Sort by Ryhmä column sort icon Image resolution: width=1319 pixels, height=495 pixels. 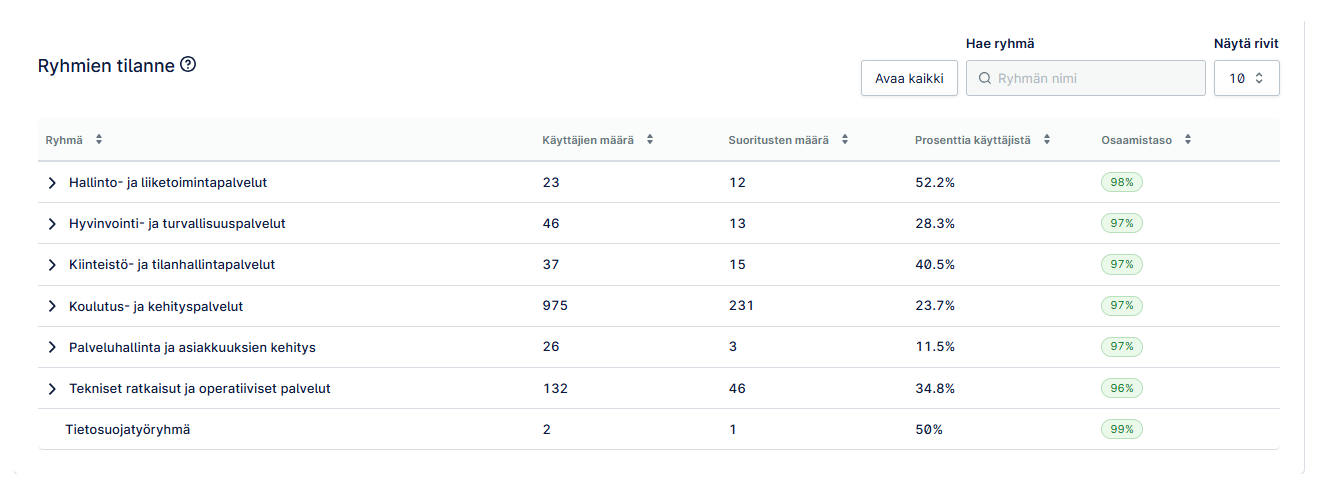click(x=99, y=140)
